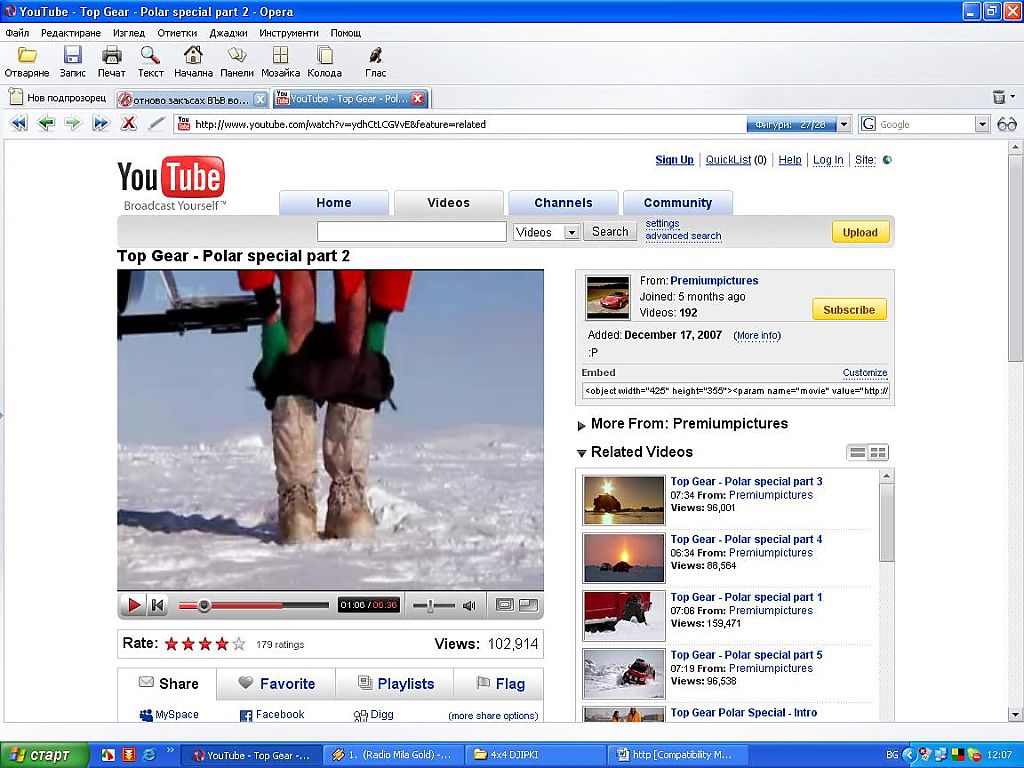This screenshot has width=1024, height=768.
Task: Open the Log In link
Action: [828, 160]
